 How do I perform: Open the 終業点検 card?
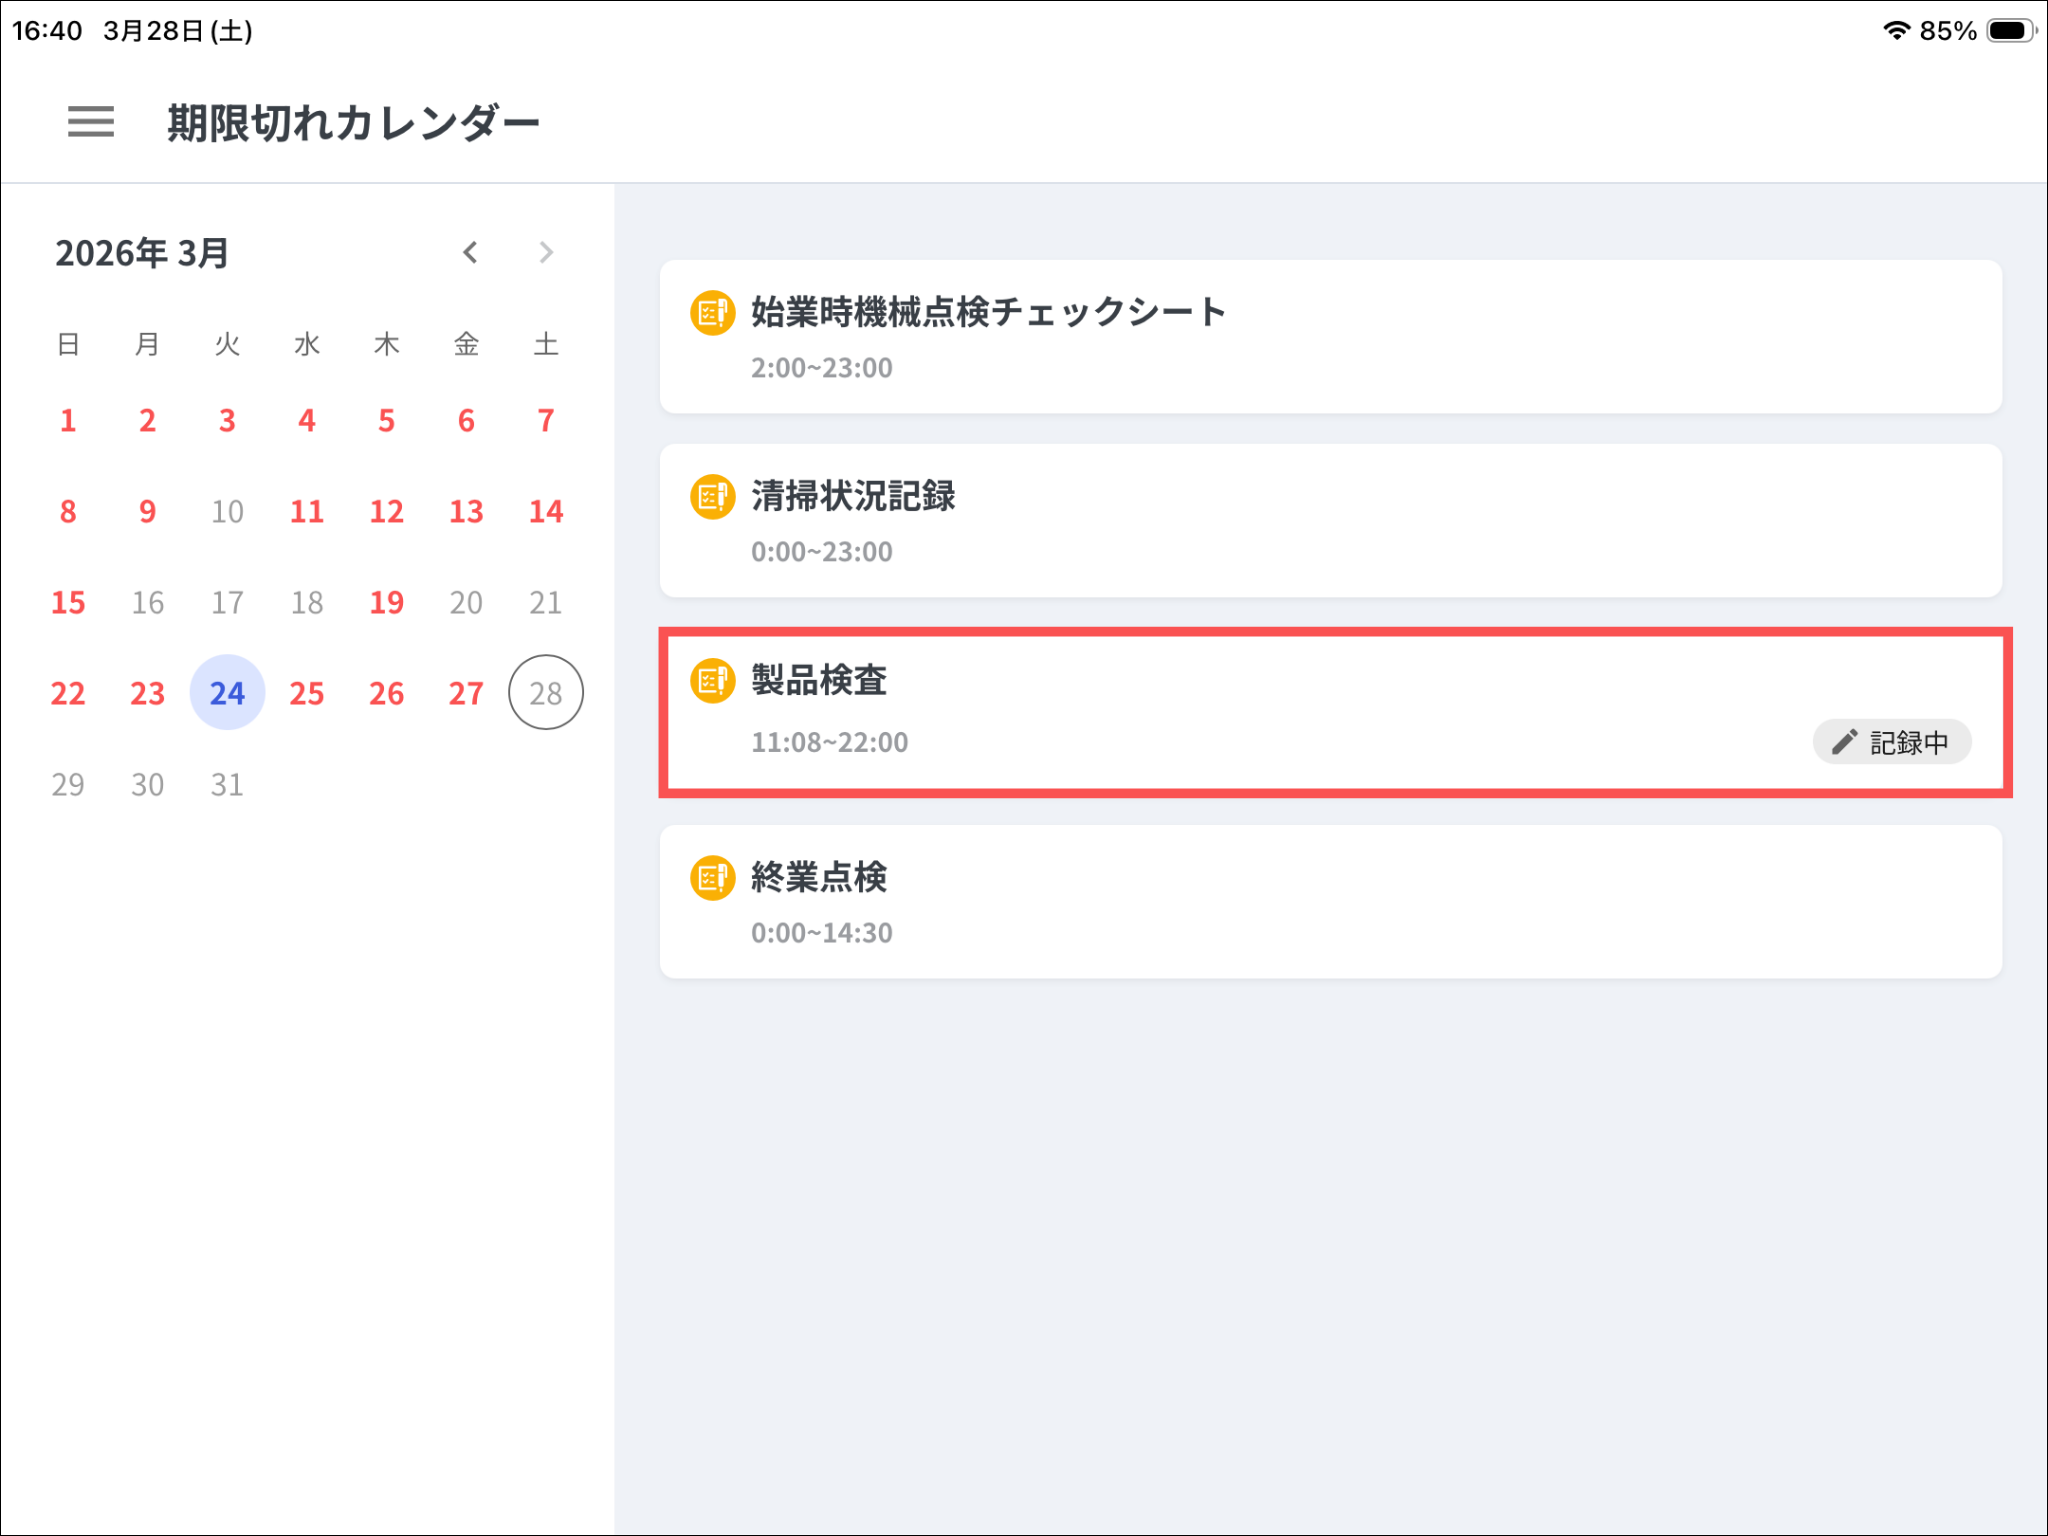coord(1330,902)
